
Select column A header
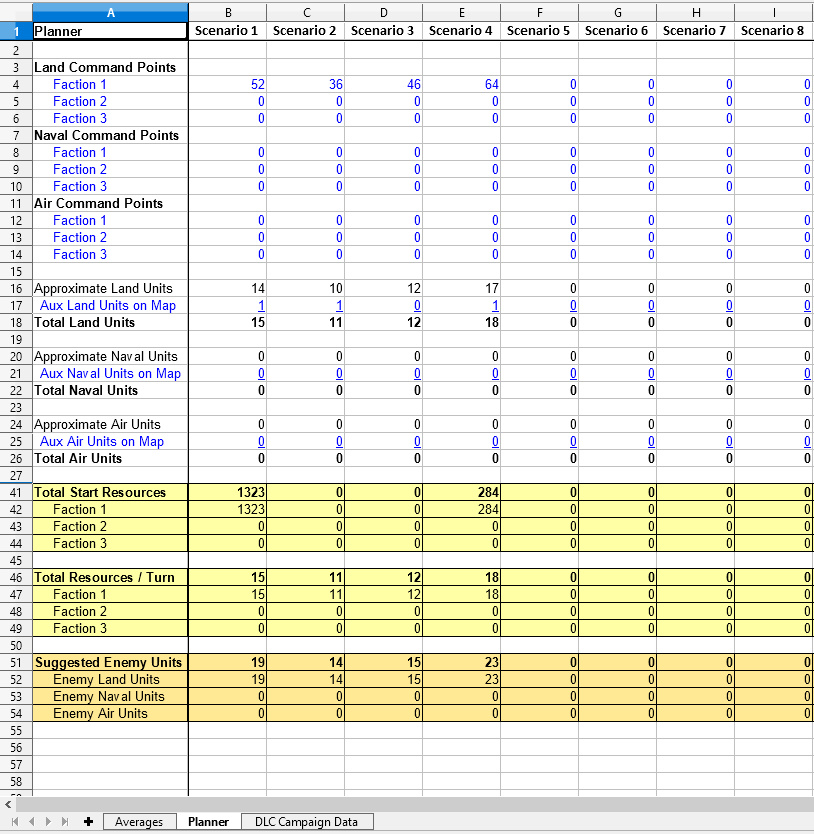(x=110, y=12)
